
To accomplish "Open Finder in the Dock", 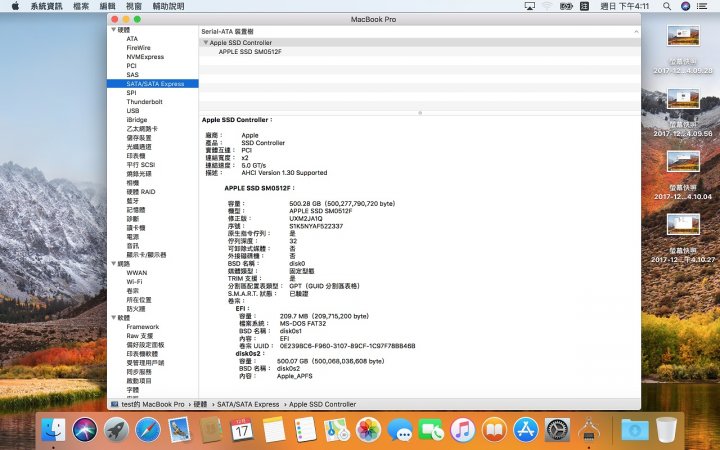I will pyautogui.click(x=53, y=430).
